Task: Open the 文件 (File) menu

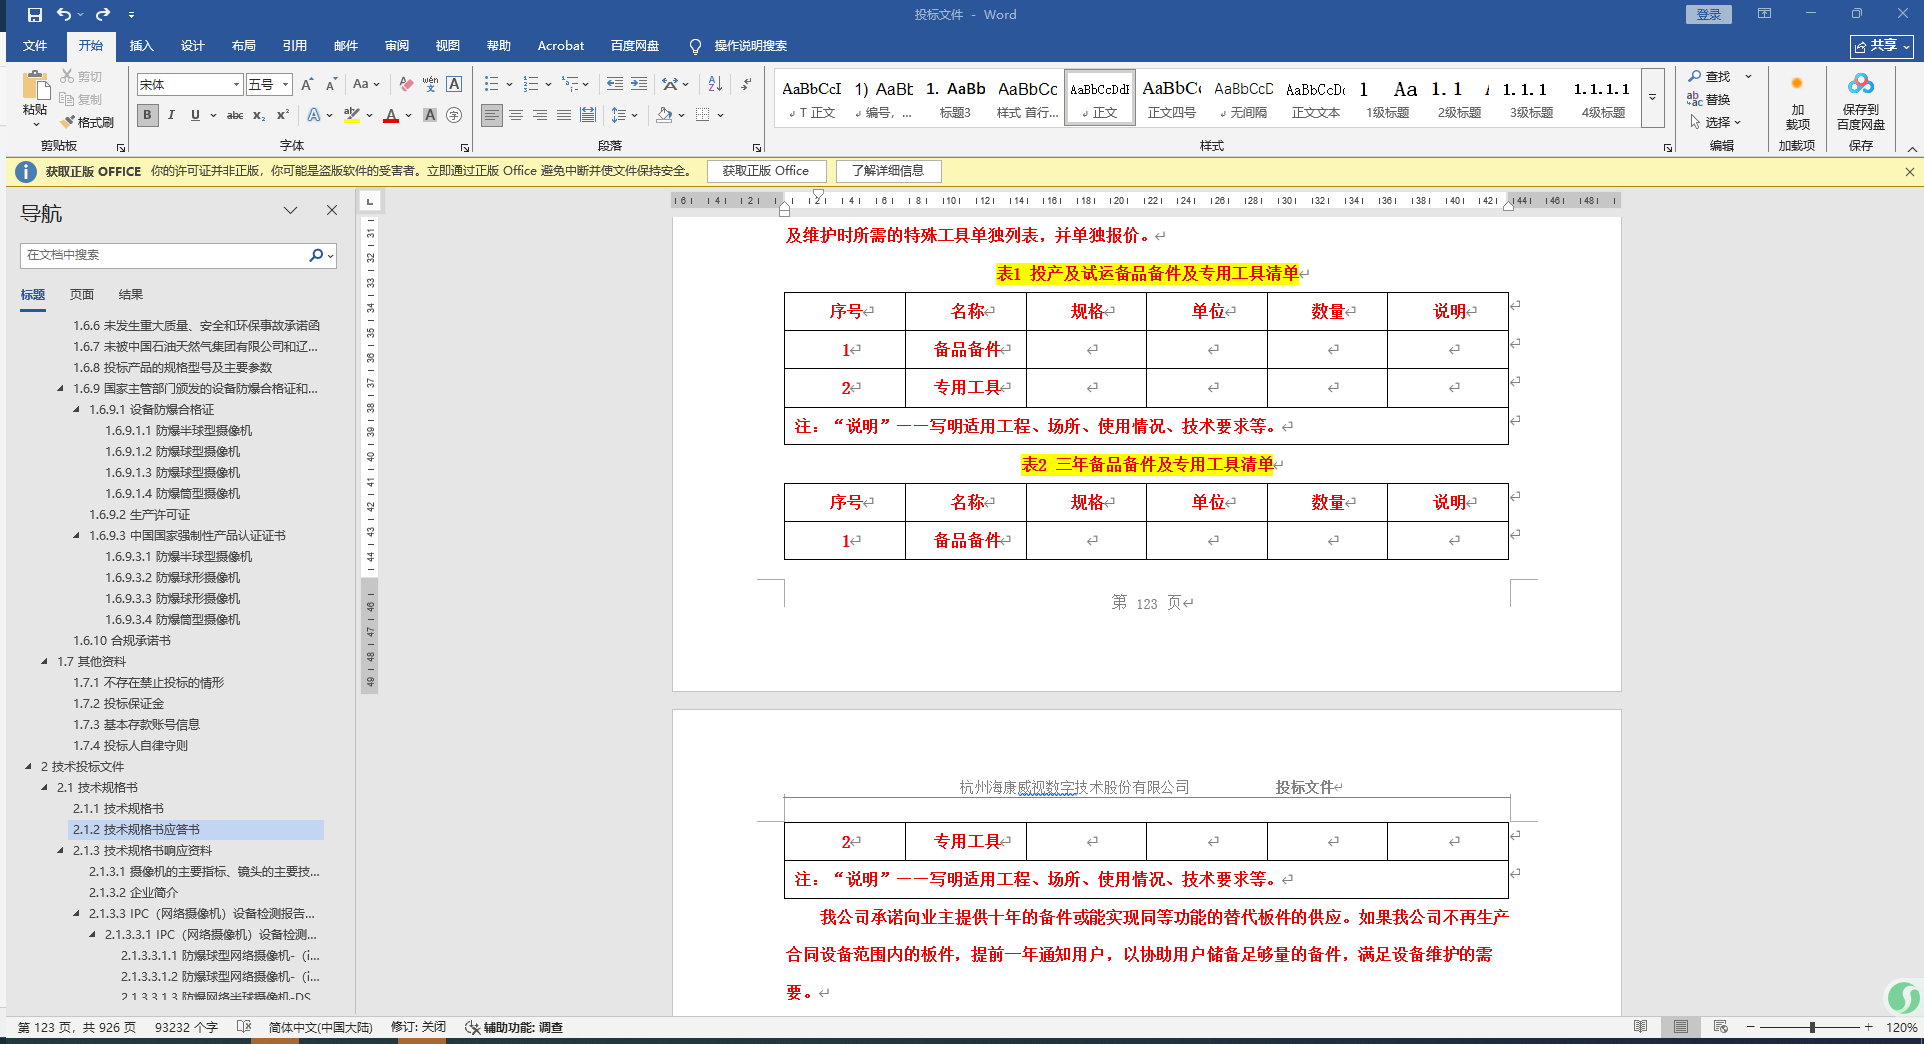Action: coord(35,46)
